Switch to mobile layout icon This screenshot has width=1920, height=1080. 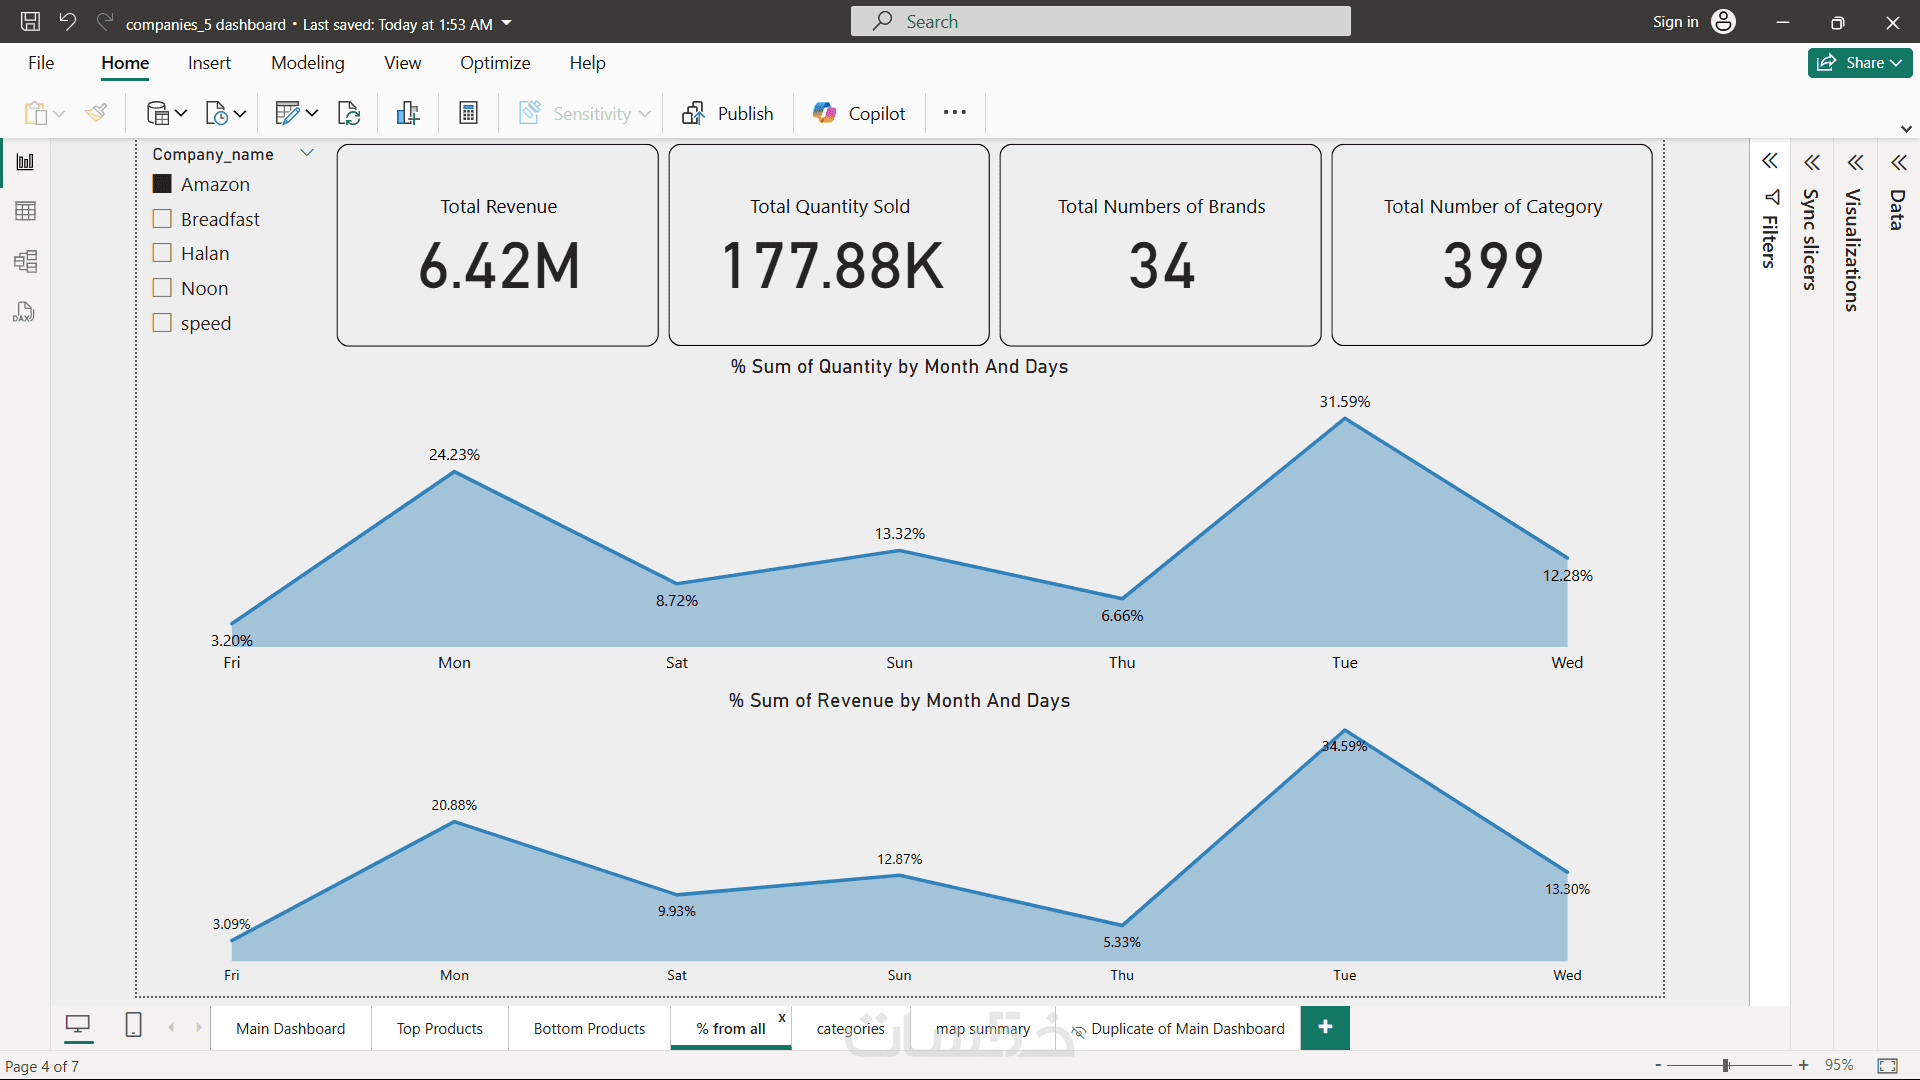(133, 1025)
